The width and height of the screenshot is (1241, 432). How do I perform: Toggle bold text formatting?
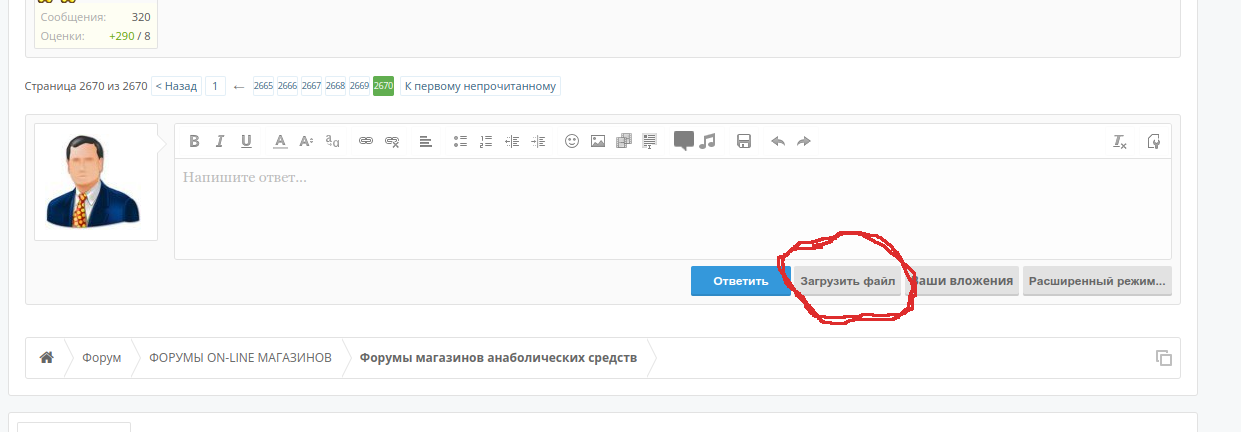point(195,141)
